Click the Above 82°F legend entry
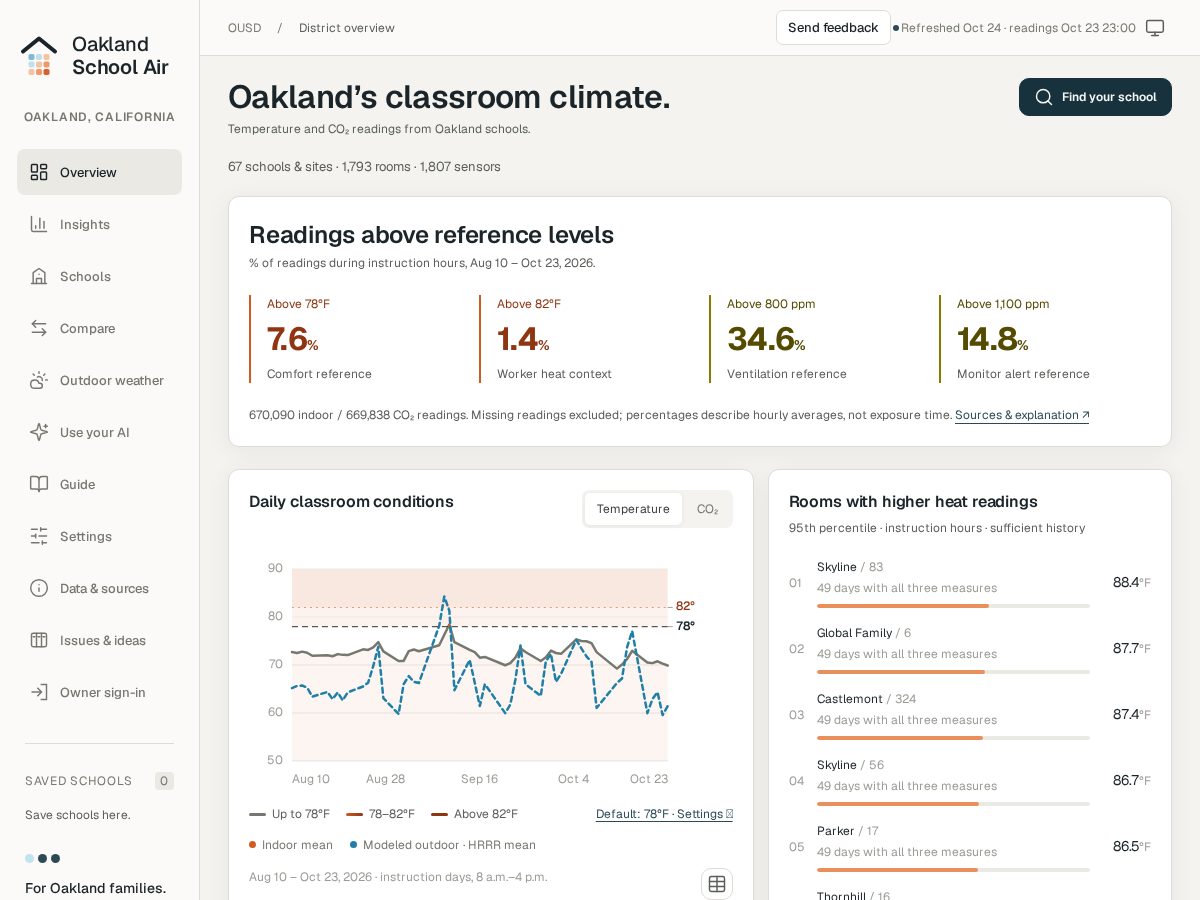Image resolution: width=1200 pixels, height=900 pixels. click(475, 814)
